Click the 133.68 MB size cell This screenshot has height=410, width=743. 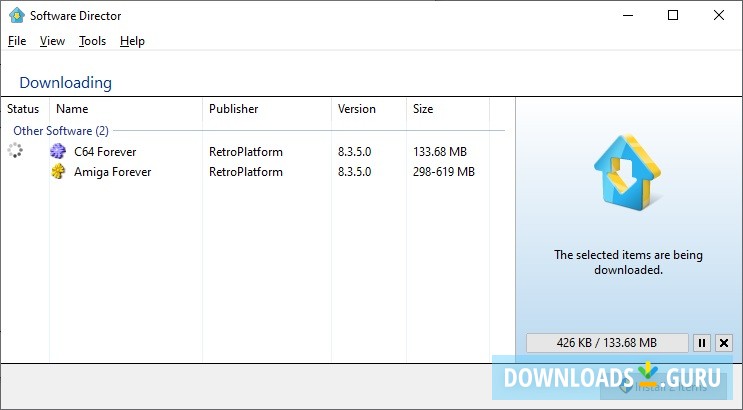point(440,152)
